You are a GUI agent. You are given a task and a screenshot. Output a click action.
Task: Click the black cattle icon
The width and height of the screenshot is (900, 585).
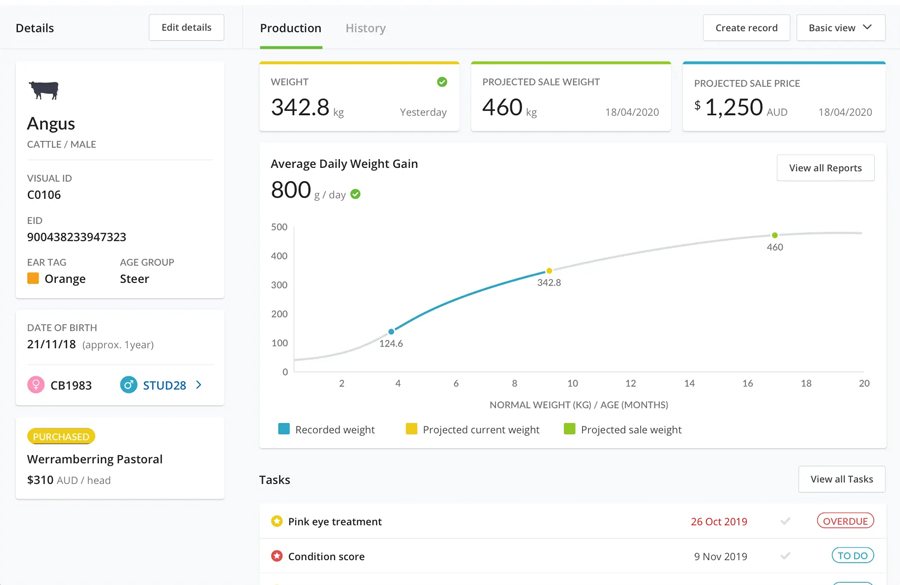[x=44, y=90]
